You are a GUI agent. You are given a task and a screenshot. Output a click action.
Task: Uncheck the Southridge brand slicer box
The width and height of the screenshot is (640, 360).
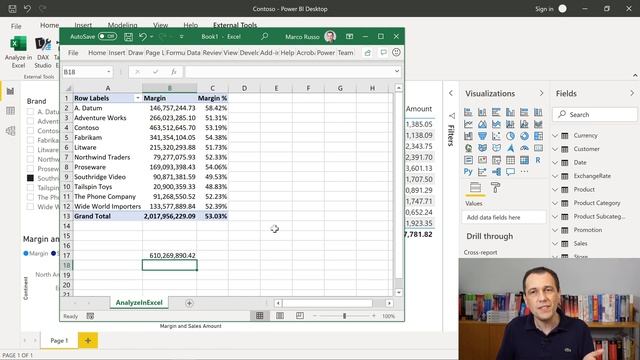coord(30,178)
